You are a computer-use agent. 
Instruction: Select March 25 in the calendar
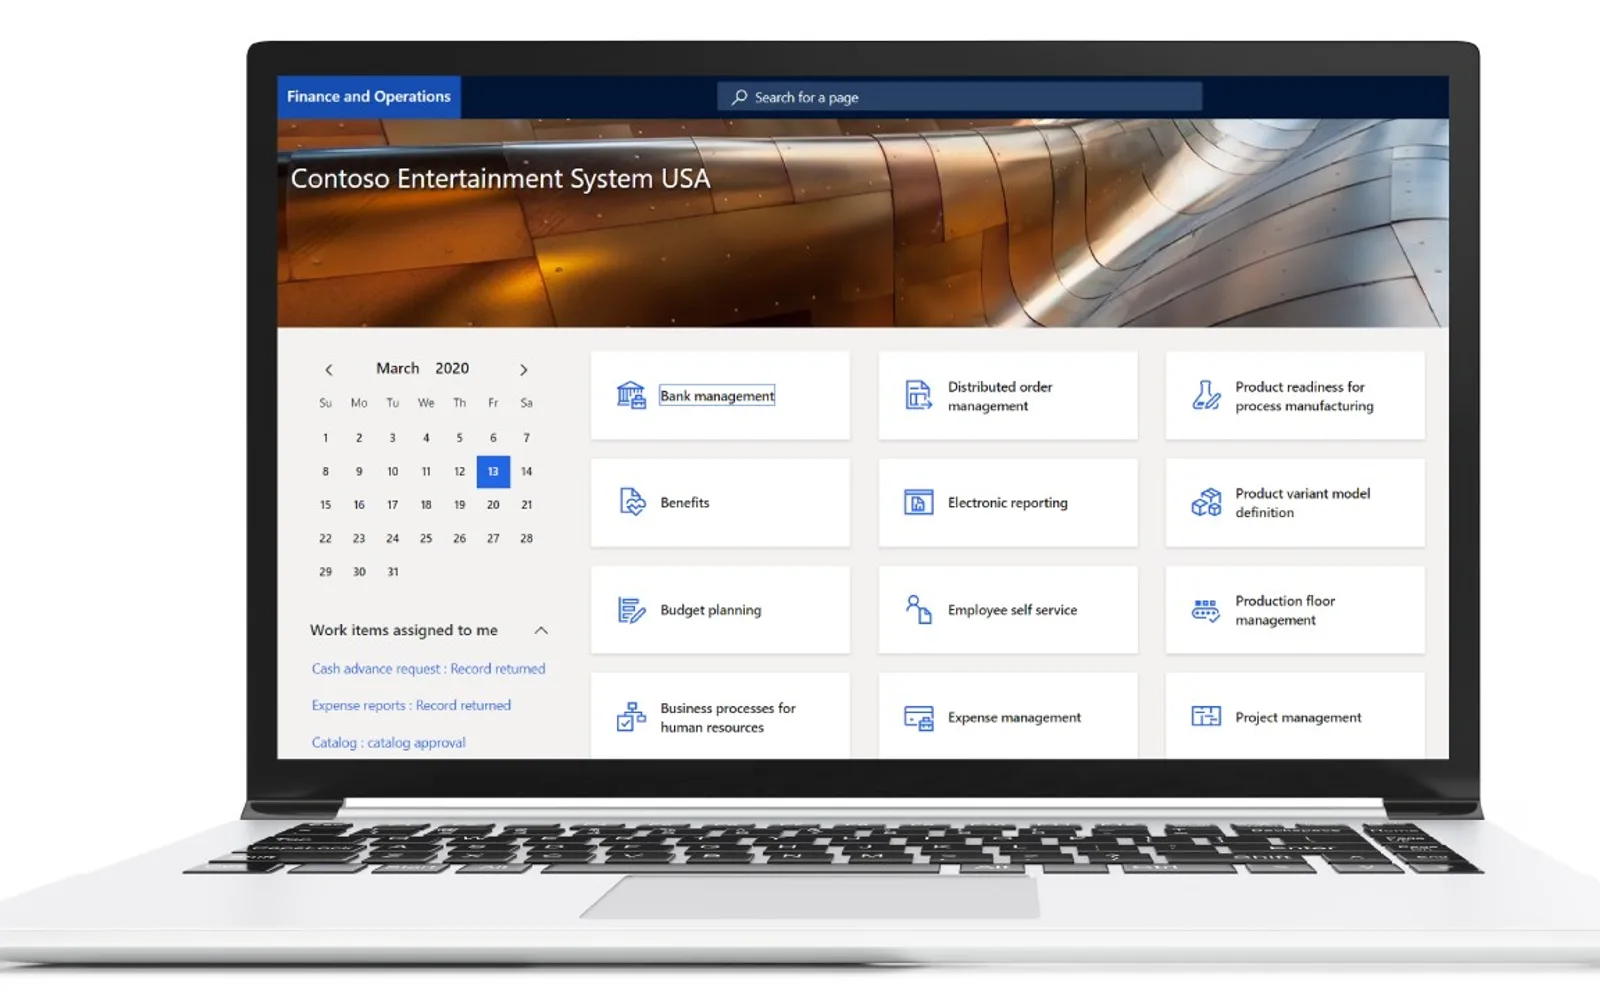pos(426,538)
